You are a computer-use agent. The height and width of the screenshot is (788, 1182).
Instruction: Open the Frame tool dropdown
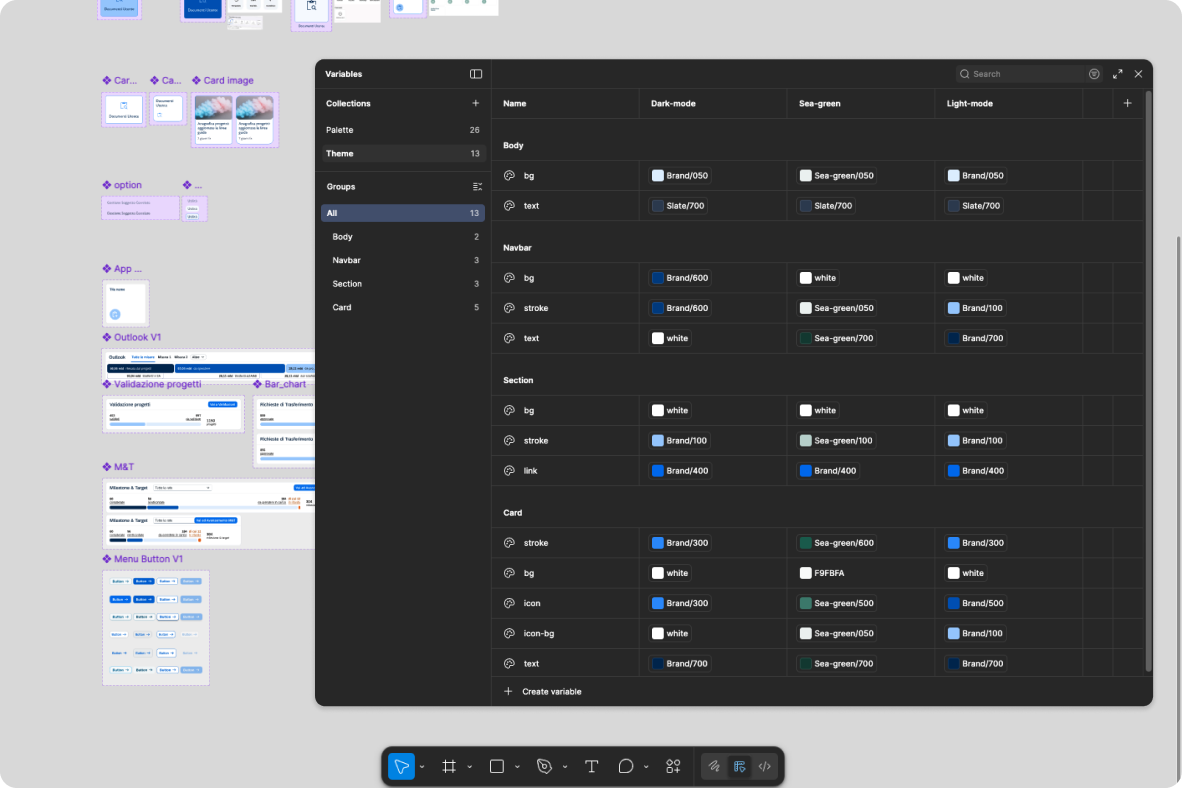pyautogui.click(x=470, y=766)
